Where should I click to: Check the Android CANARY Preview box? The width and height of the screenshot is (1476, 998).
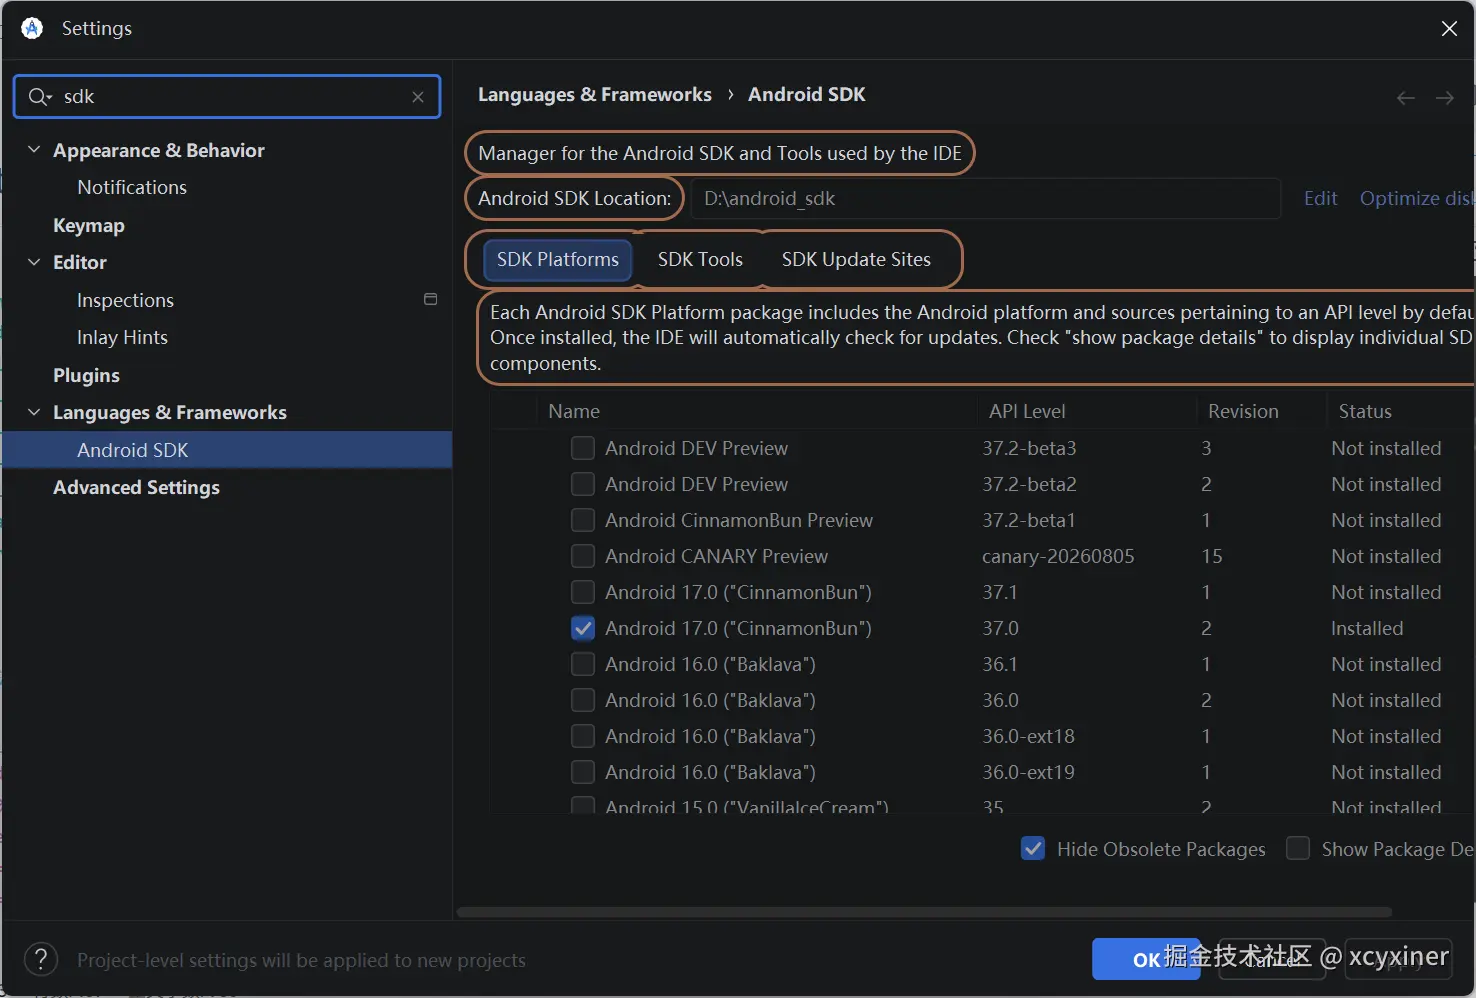coord(583,556)
